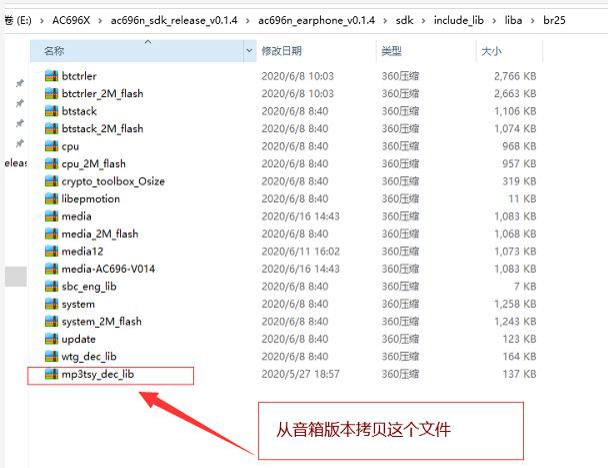Expand the chevron after AC696X in path
Viewport: 608px width, 468px height.
tap(100, 21)
